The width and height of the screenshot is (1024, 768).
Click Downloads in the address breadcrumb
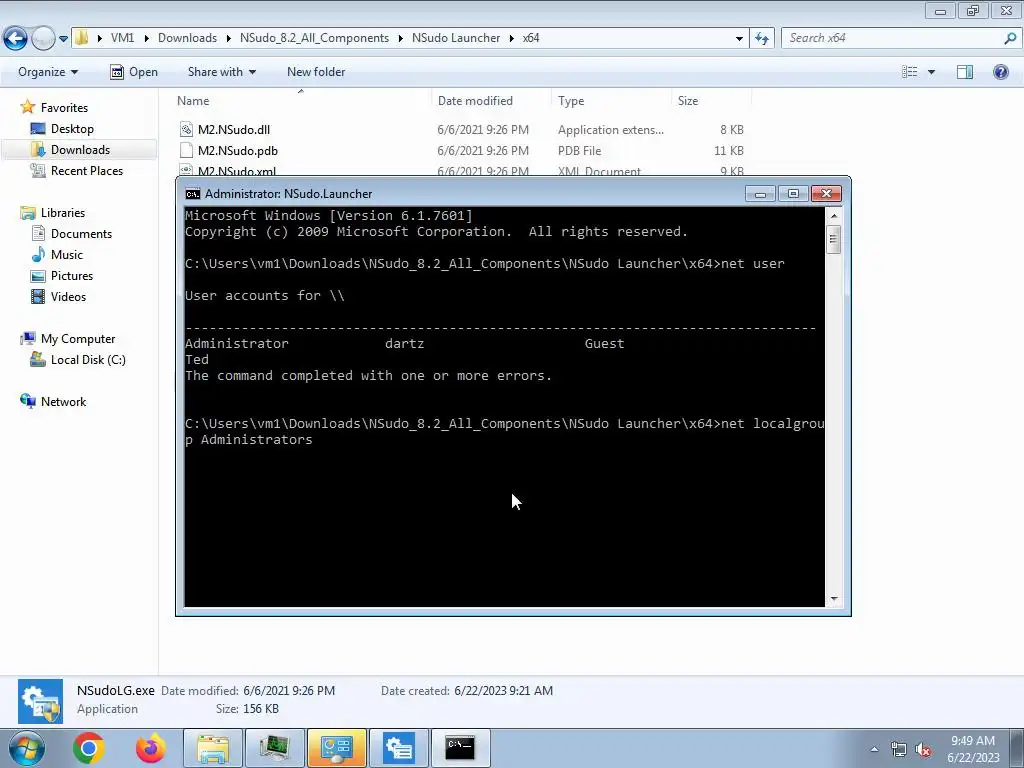coord(187,38)
